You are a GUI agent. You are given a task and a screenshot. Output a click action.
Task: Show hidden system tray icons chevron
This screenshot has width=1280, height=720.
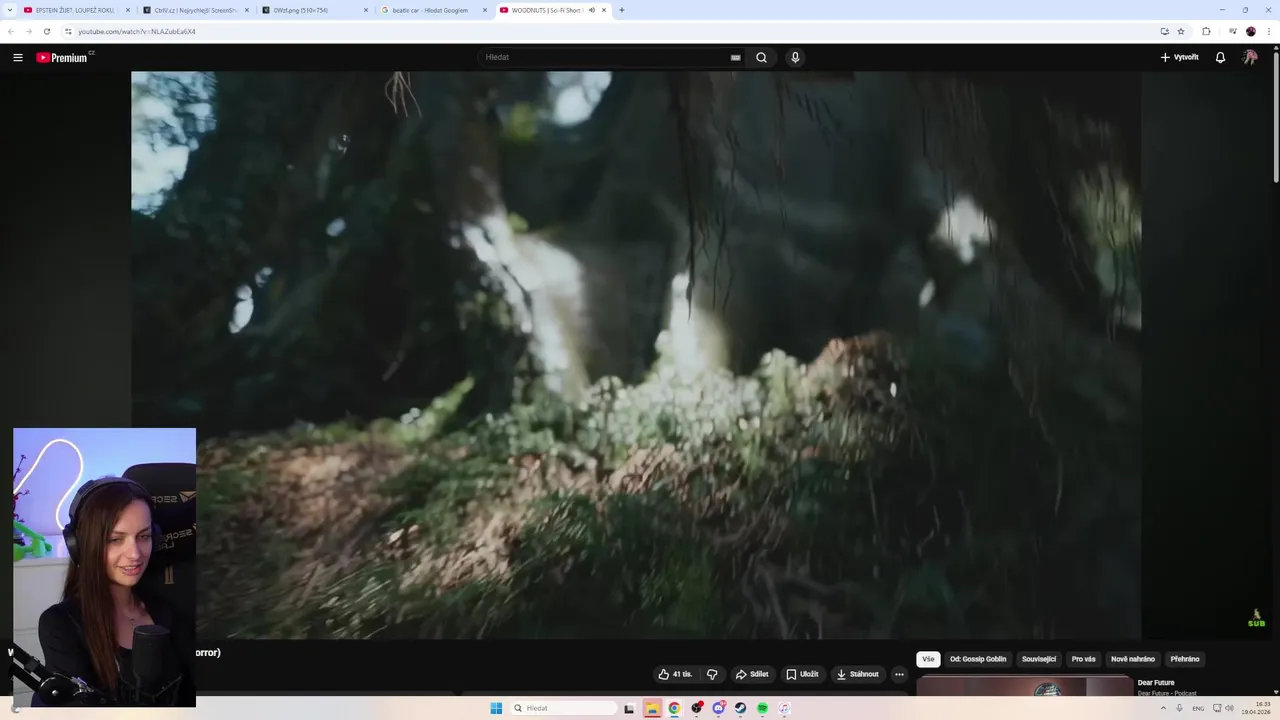pos(1163,708)
